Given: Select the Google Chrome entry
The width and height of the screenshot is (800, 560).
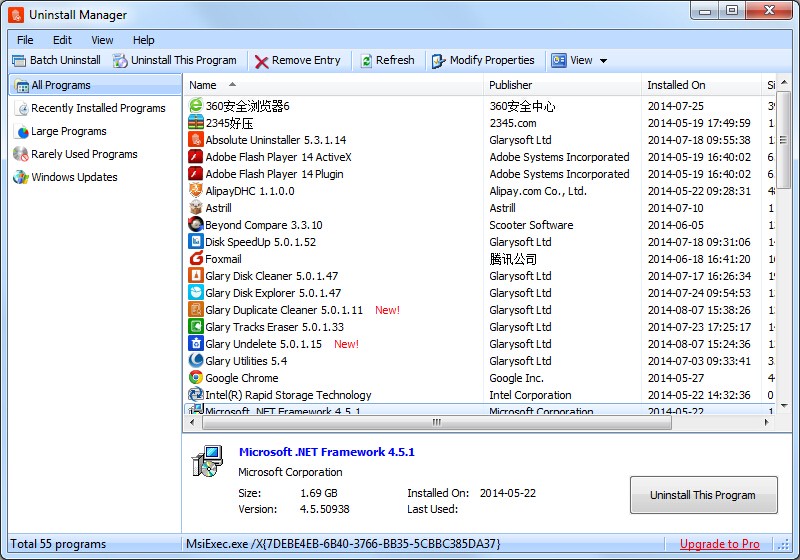Looking at the screenshot, I should click(241, 378).
